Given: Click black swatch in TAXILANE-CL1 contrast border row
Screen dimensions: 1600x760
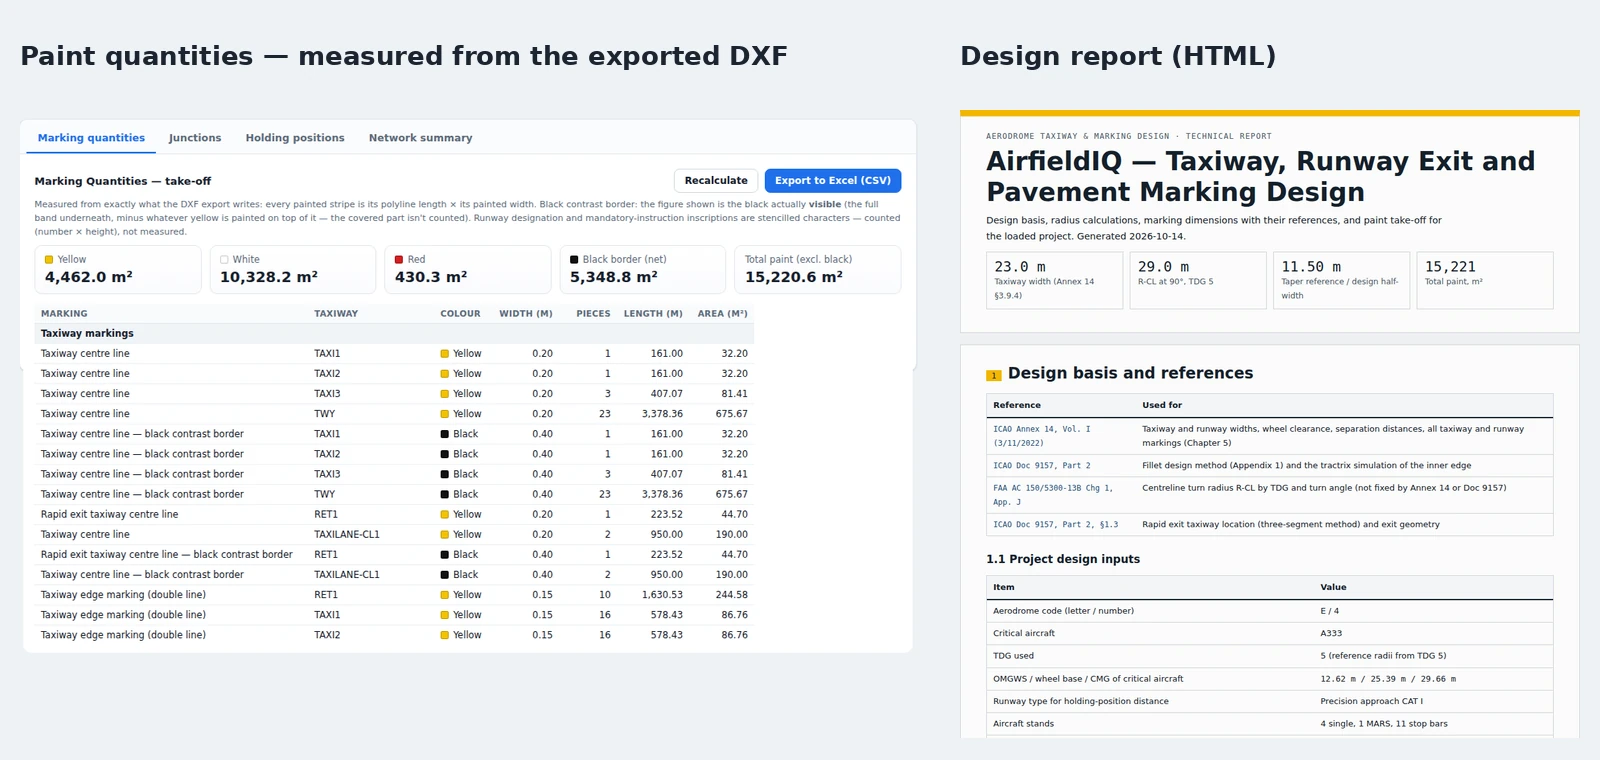Looking at the screenshot, I should 445,575.
